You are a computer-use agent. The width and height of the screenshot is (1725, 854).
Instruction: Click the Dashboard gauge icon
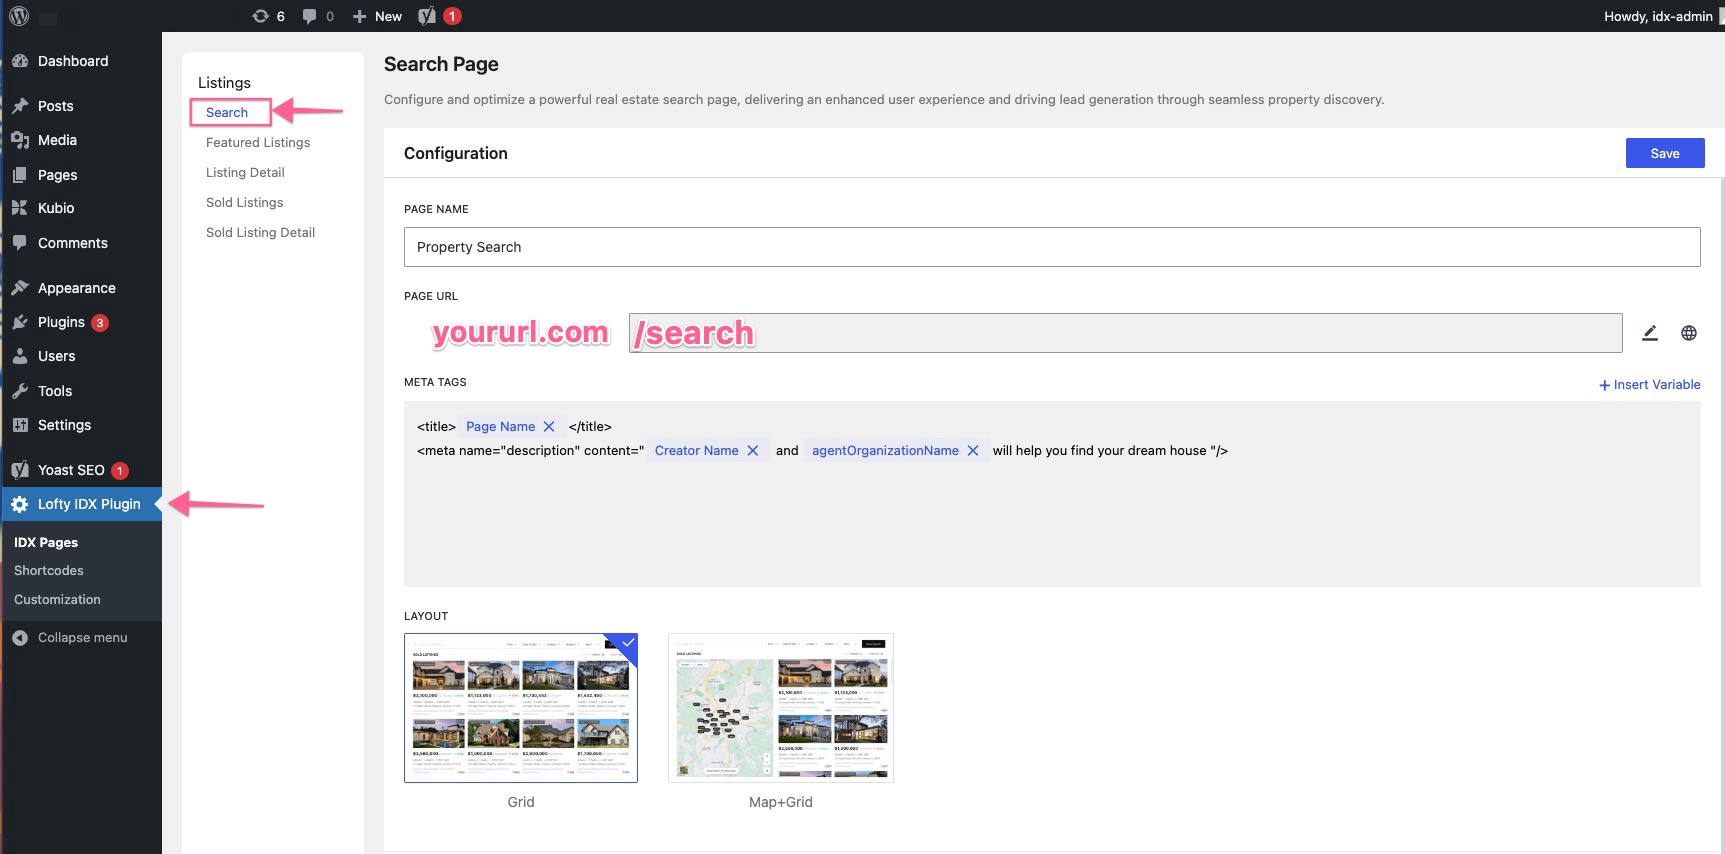tap(20, 61)
